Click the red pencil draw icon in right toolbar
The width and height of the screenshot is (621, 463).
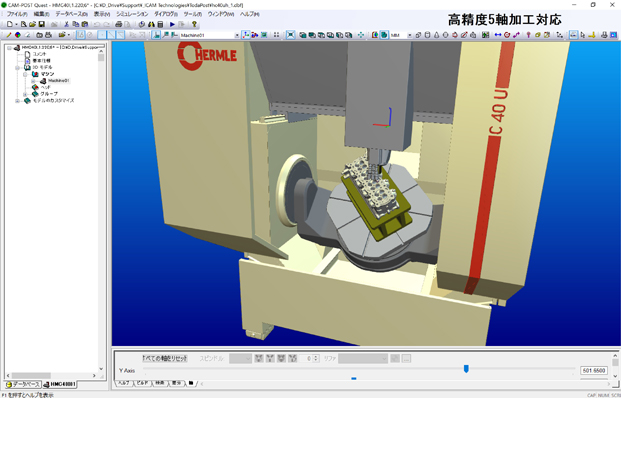(464, 35)
